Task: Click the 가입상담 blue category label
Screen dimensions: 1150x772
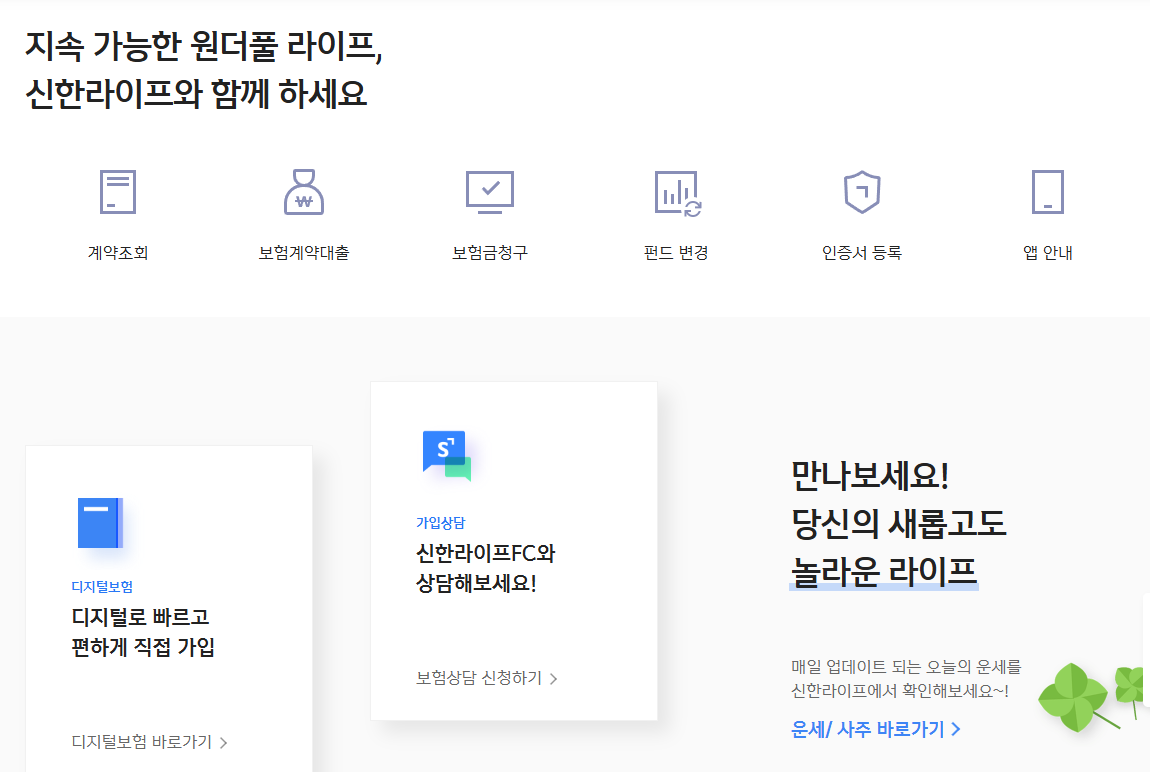Action: pos(441,523)
